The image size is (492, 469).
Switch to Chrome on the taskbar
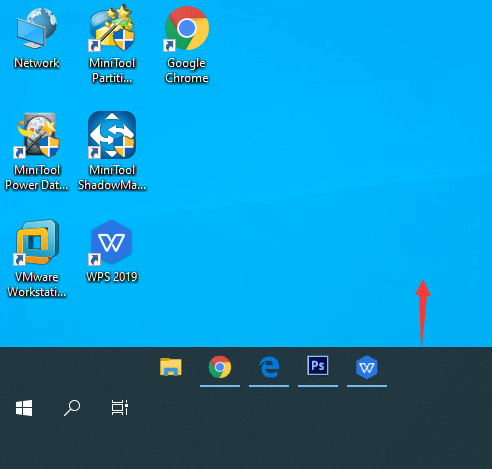pos(220,367)
